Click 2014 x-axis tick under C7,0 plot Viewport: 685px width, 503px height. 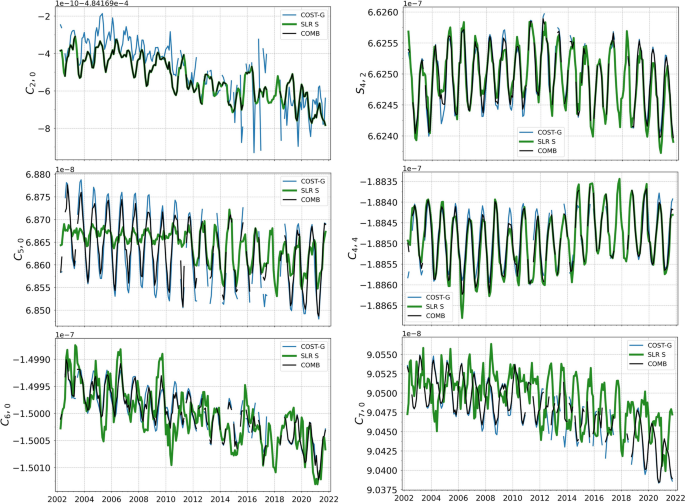(567, 498)
